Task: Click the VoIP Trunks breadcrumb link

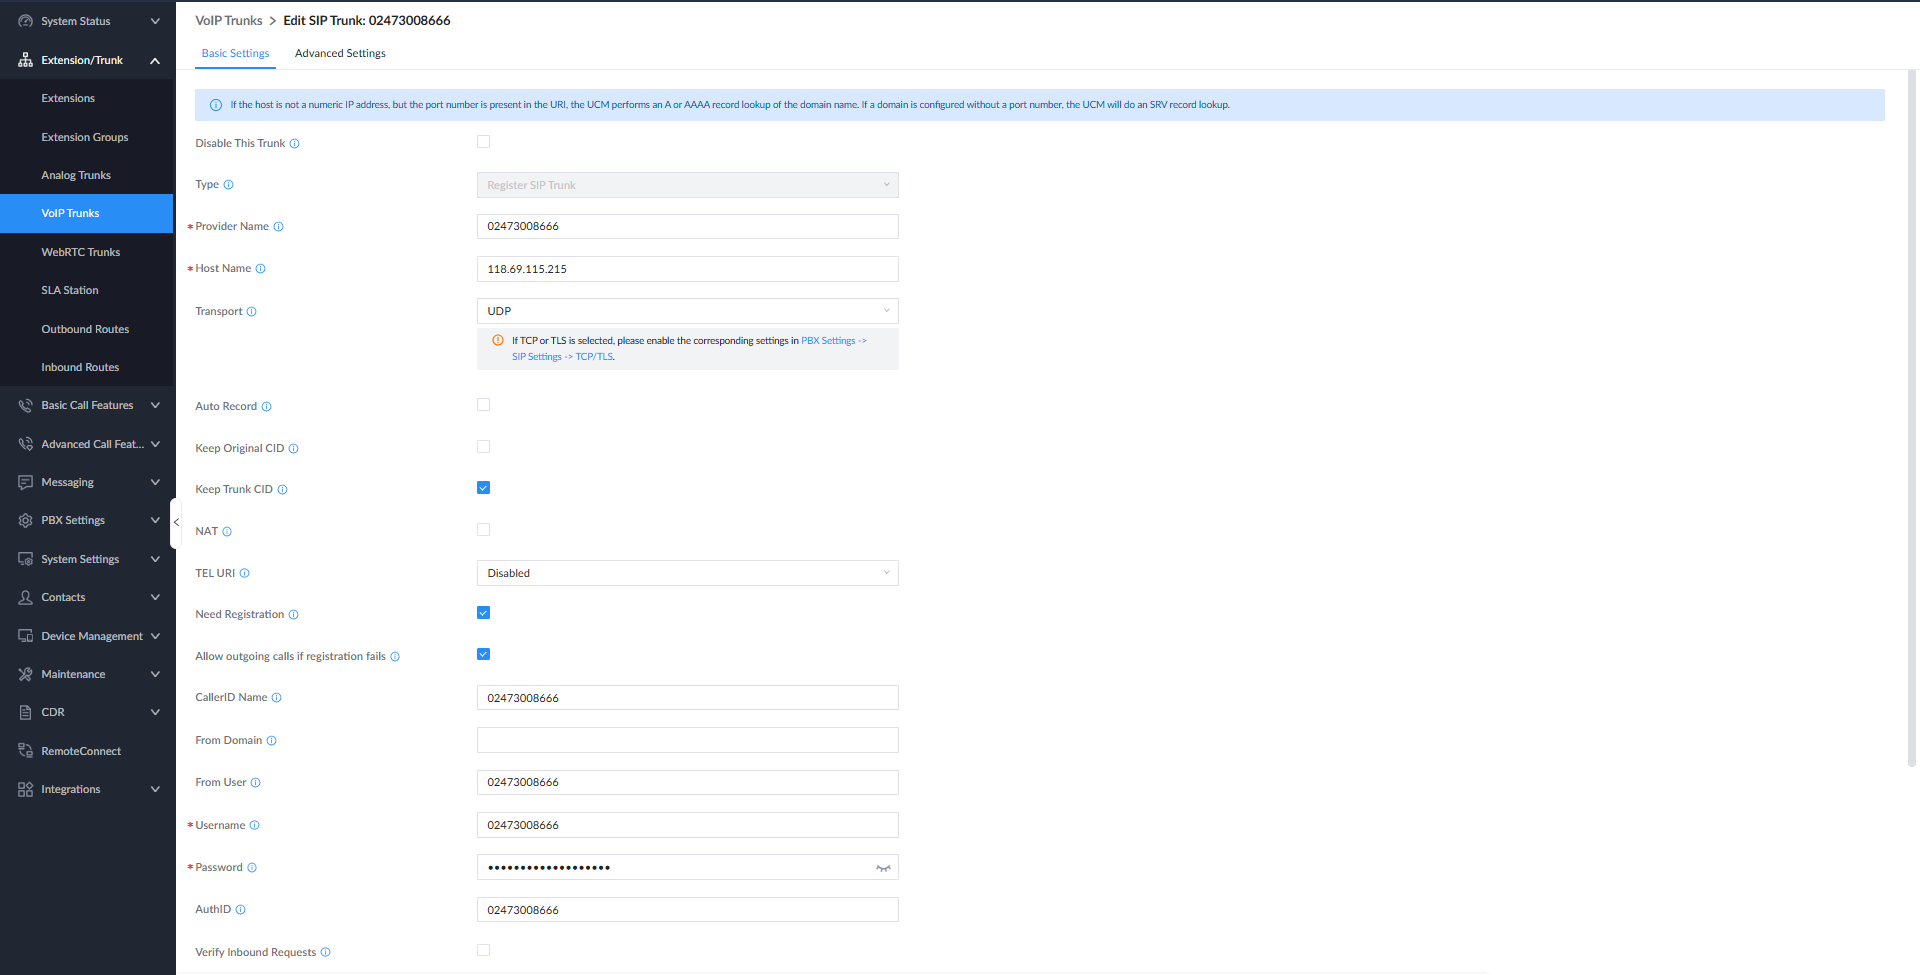Action: point(228,20)
